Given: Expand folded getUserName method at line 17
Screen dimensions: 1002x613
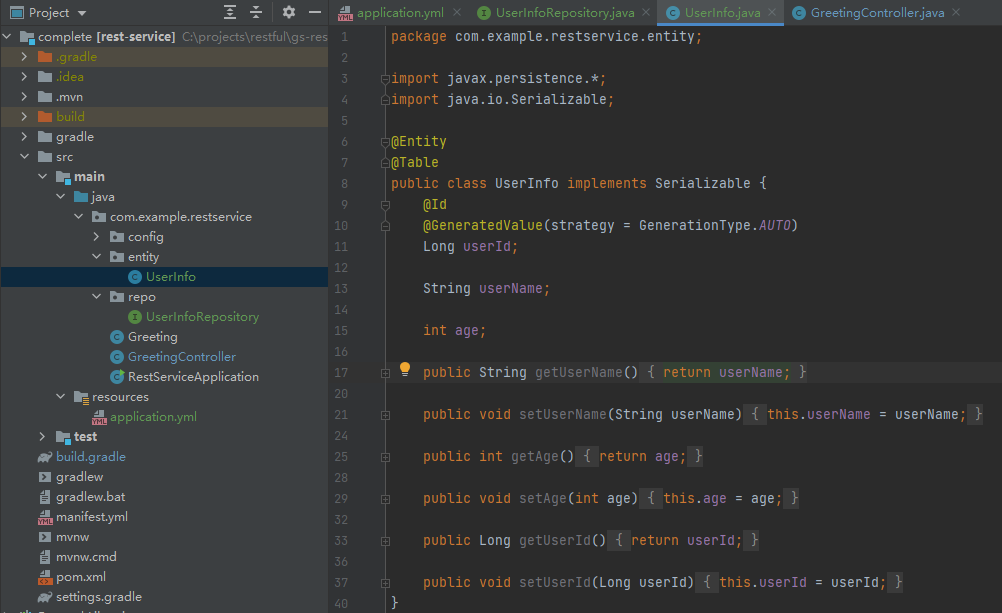Looking at the screenshot, I should tap(385, 373).
